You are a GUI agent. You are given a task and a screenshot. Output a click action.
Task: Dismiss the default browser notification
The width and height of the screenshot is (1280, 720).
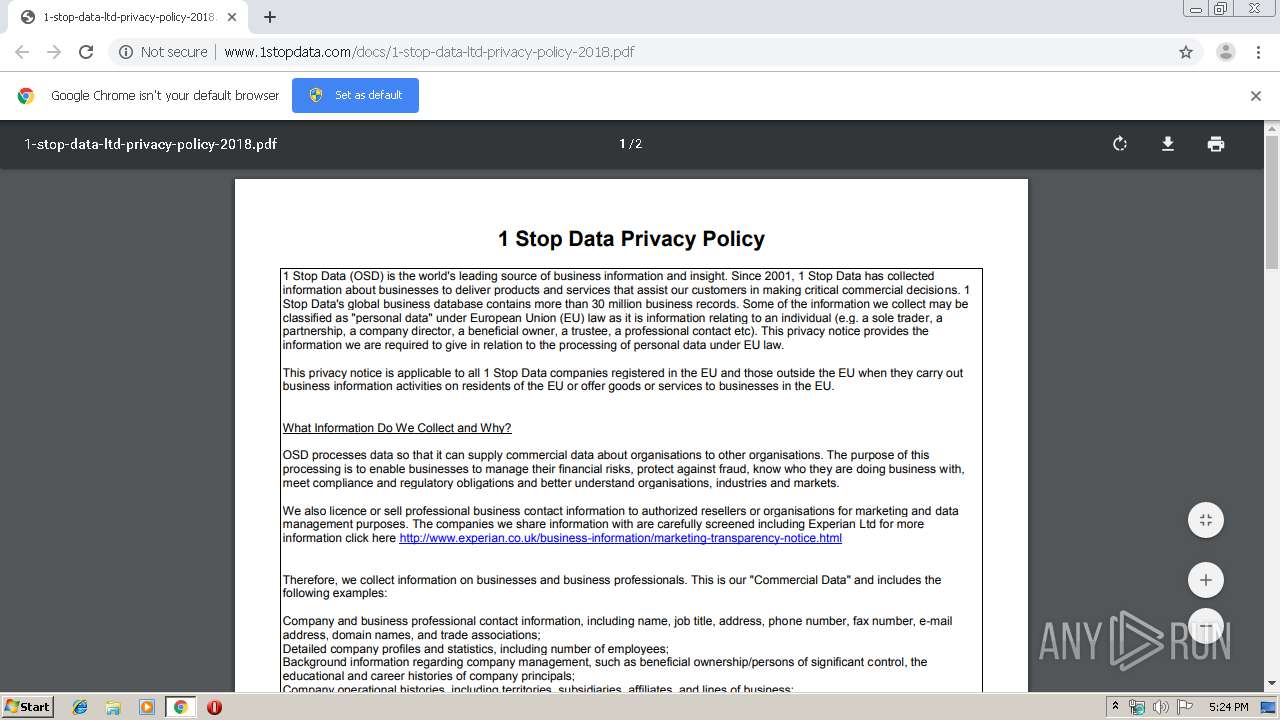pos(1256,96)
